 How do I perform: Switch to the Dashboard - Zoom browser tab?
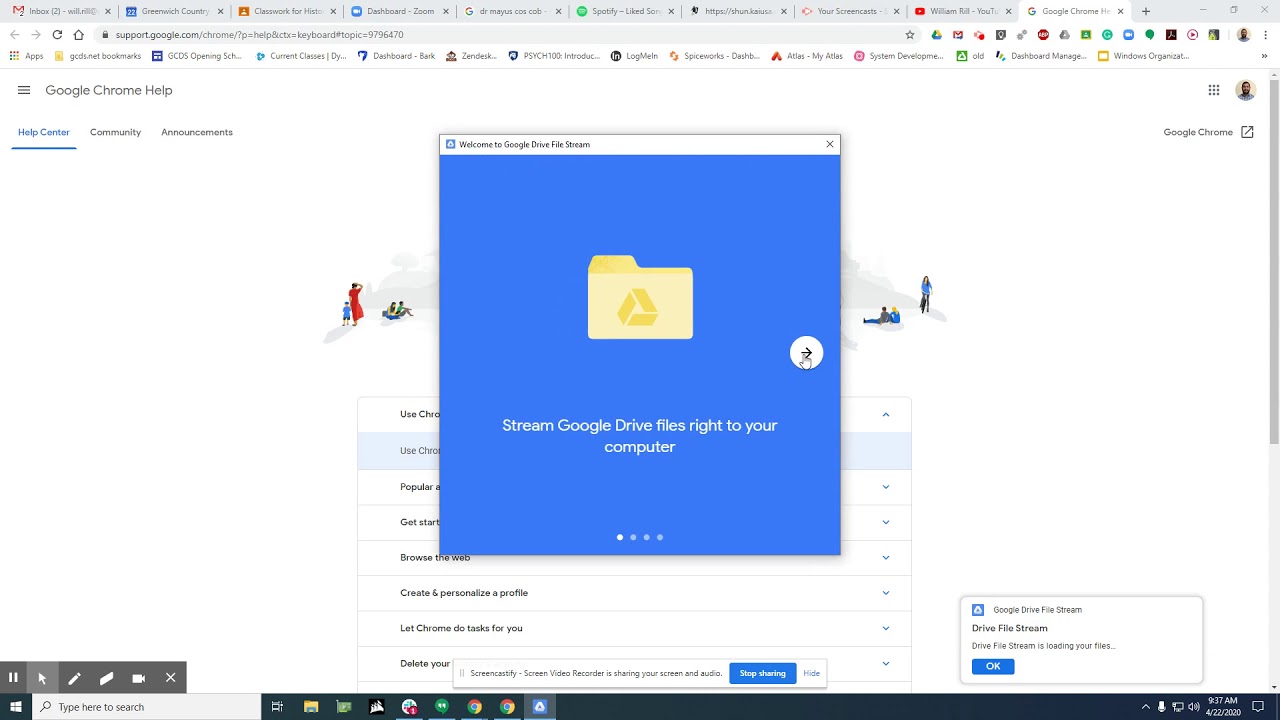point(400,11)
